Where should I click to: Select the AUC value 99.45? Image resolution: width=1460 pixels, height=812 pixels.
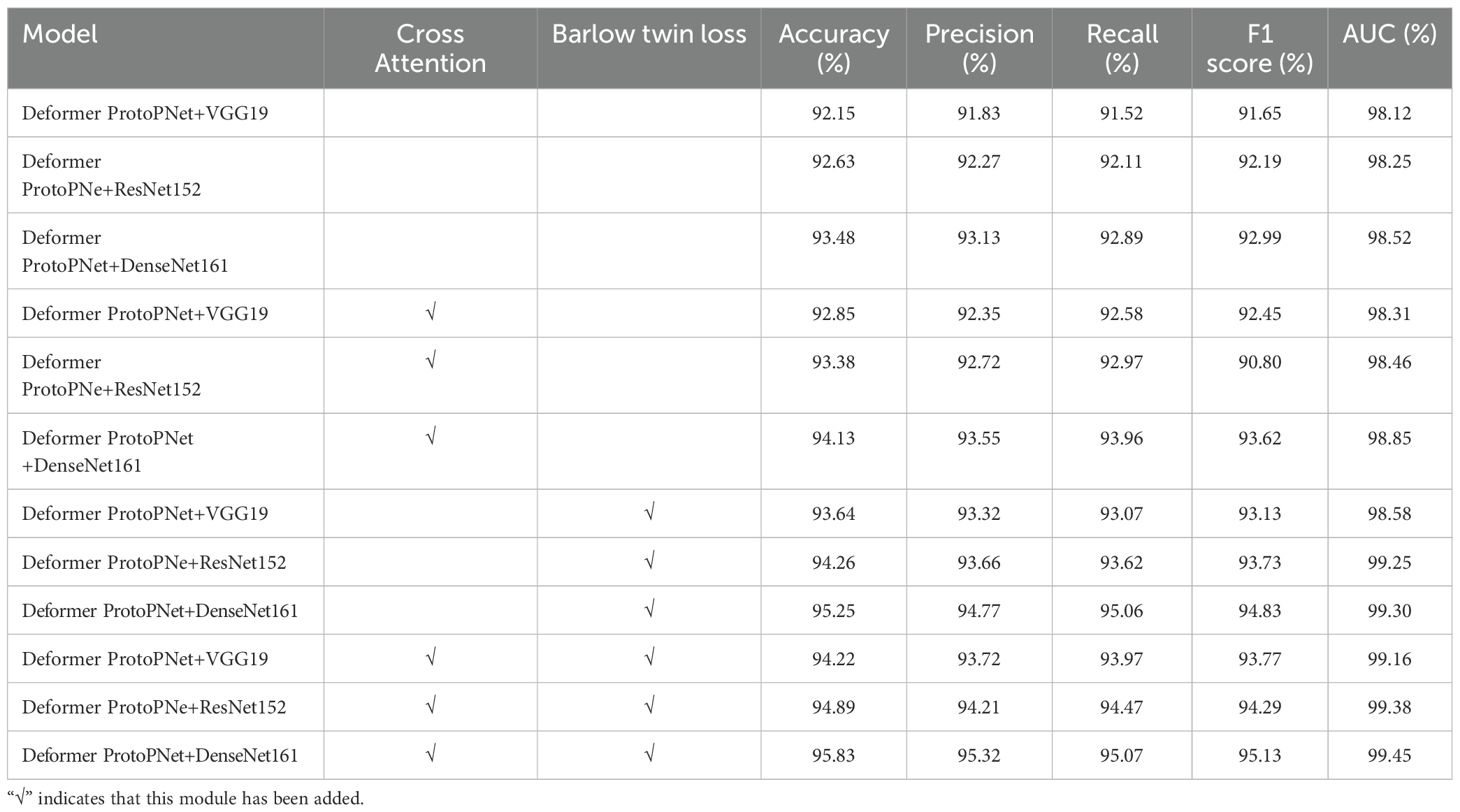[x=1390, y=756]
